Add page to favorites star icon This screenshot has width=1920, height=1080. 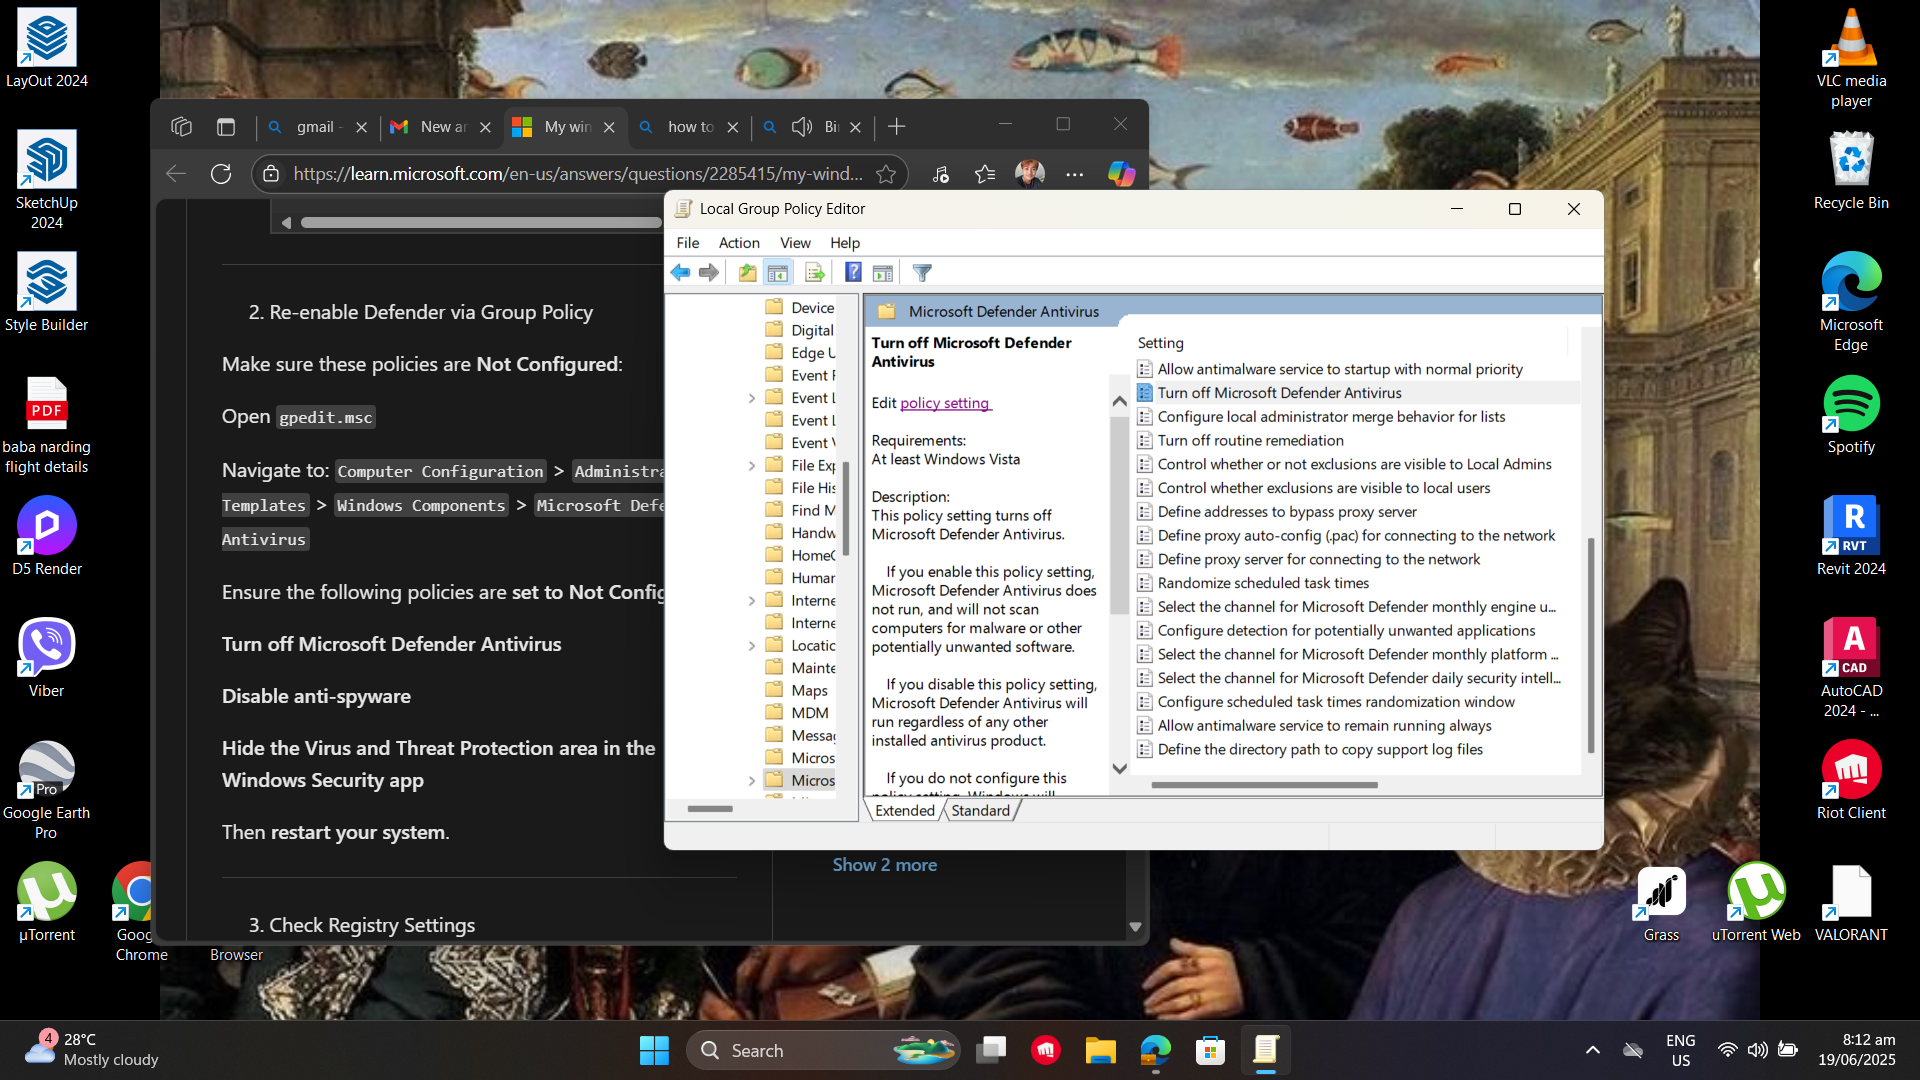tap(886, 174)
